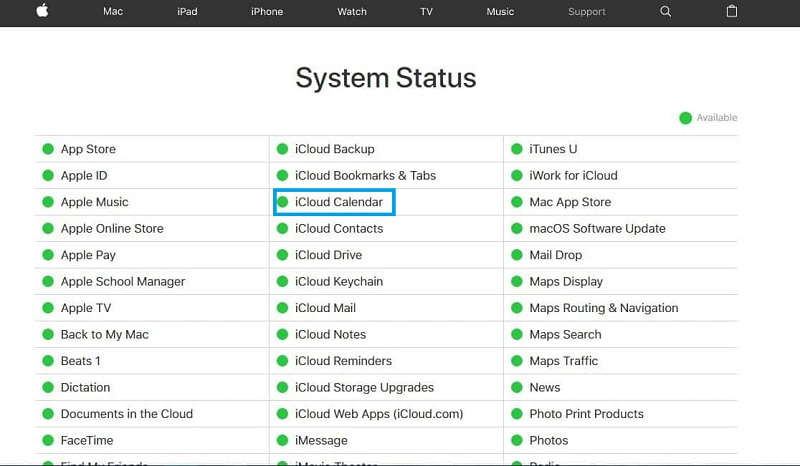Click the Photo Print Products text
This screenshot has width=800, height=466.
pyautogui.click(x=587, y=414)
